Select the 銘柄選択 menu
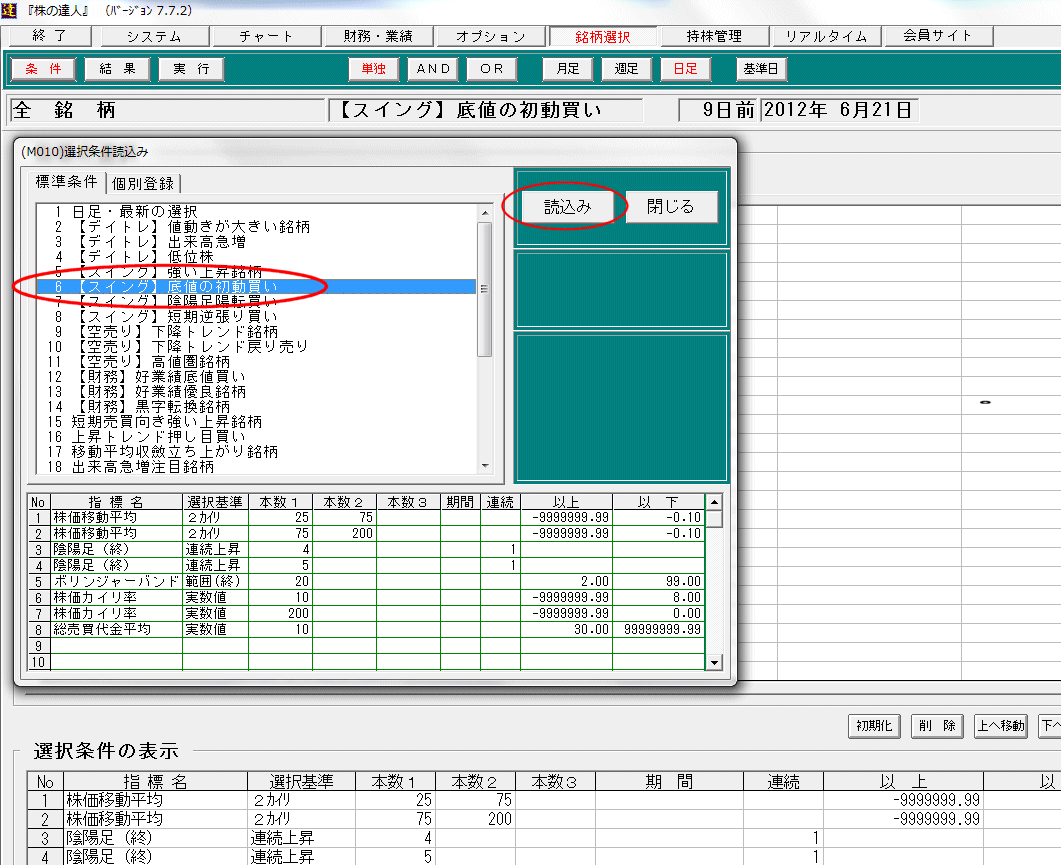The image size is (1061, 865). [602, 37]
